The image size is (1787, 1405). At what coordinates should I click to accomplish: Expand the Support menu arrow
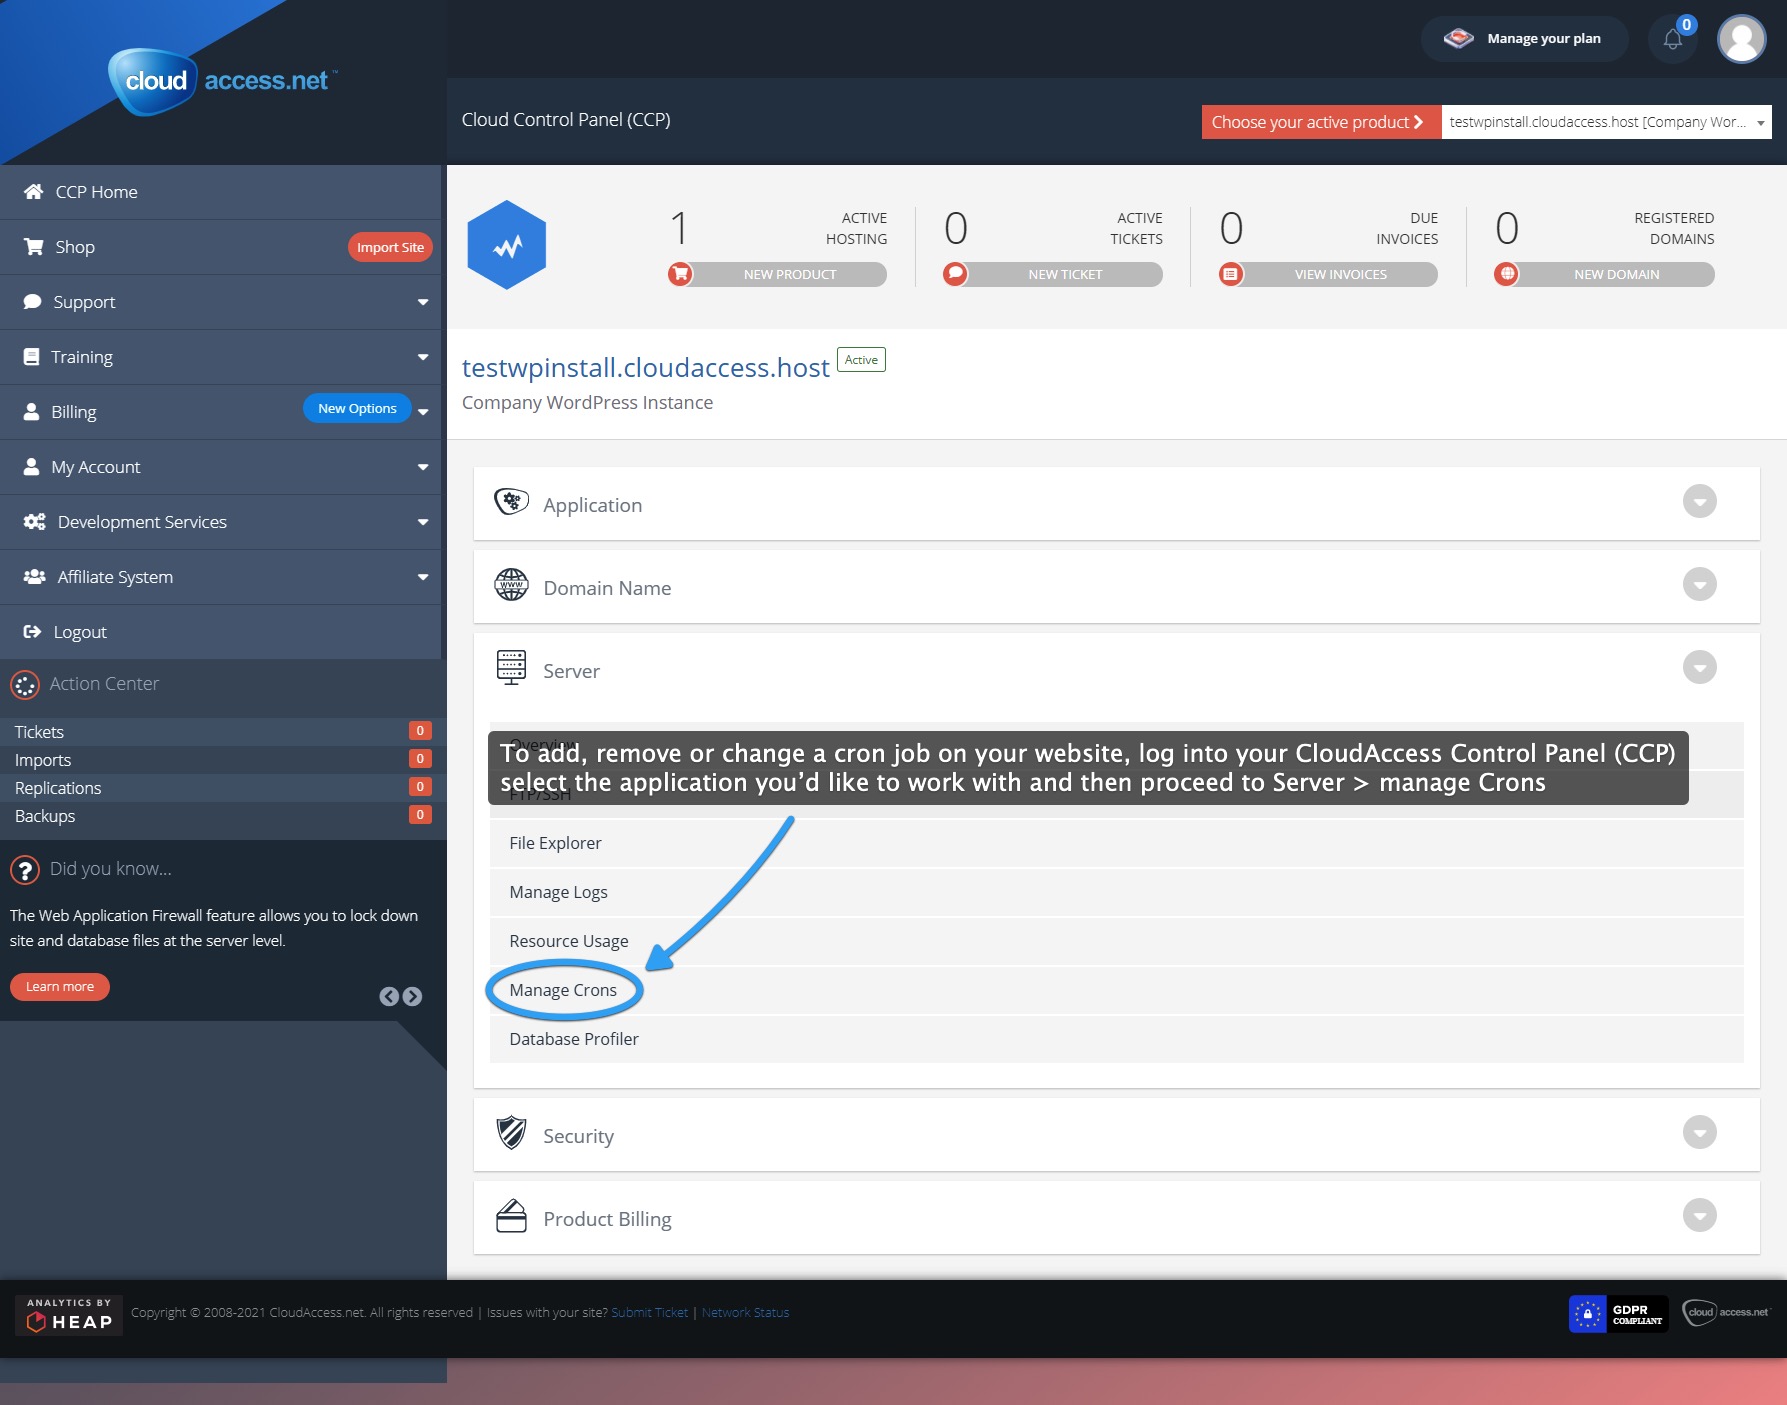(423, 302)
